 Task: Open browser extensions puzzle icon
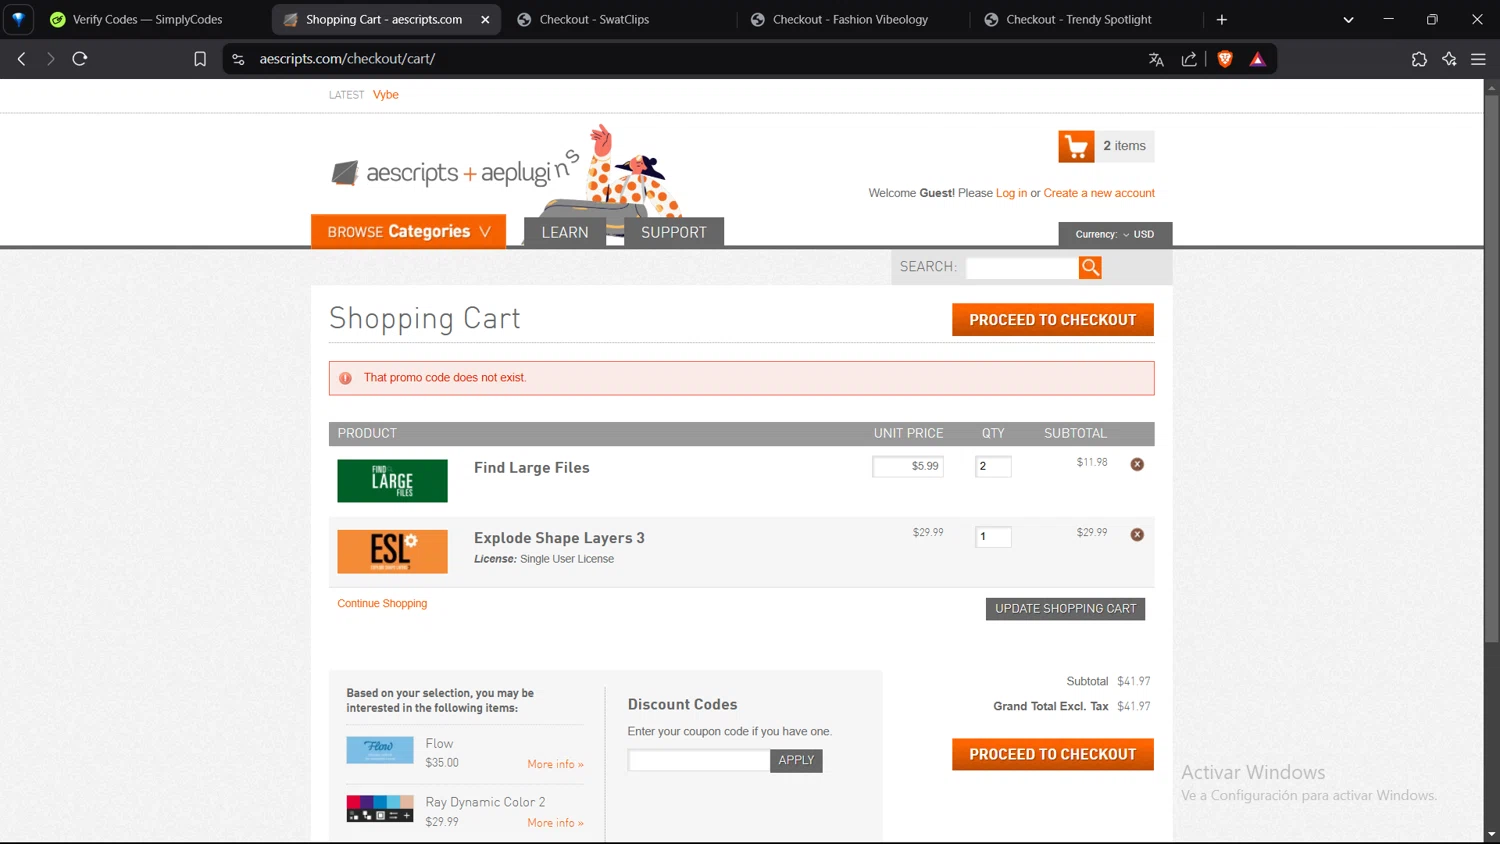coord(1419,59)
